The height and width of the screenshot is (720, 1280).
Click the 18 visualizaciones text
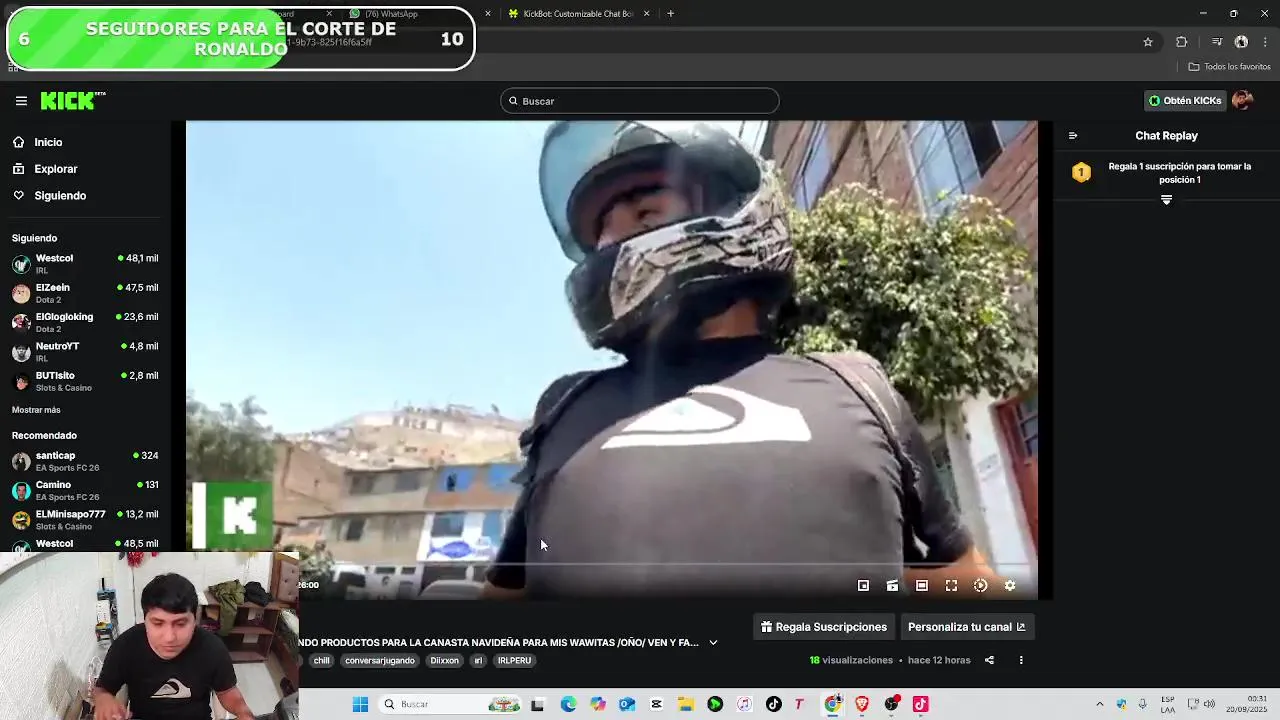(x=851, y=660)
